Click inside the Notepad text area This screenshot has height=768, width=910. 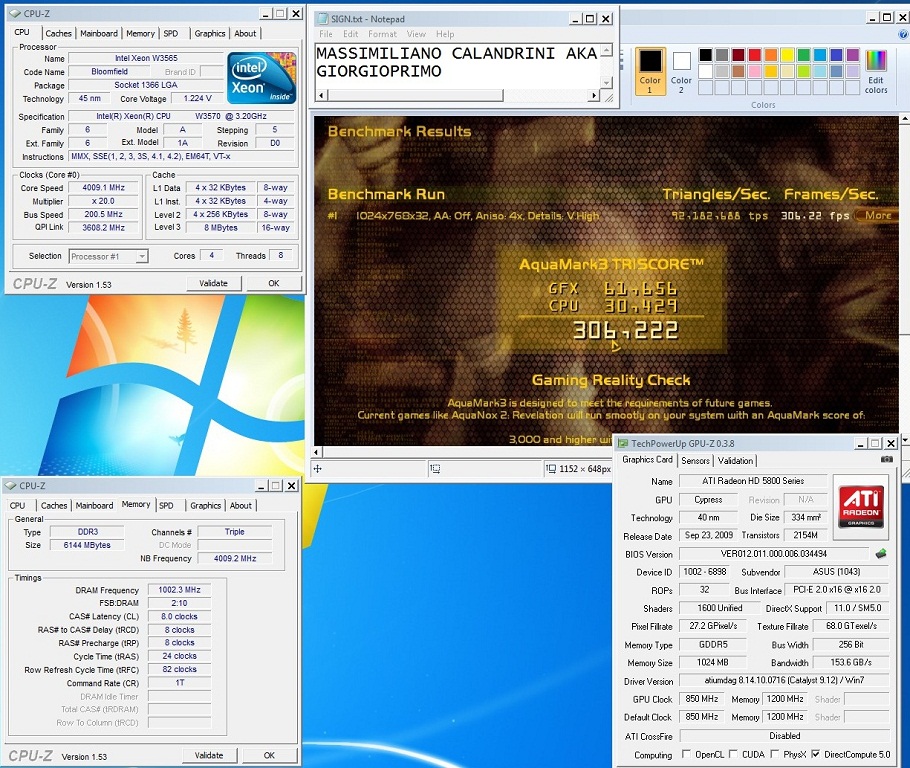(x=457, y=67)
